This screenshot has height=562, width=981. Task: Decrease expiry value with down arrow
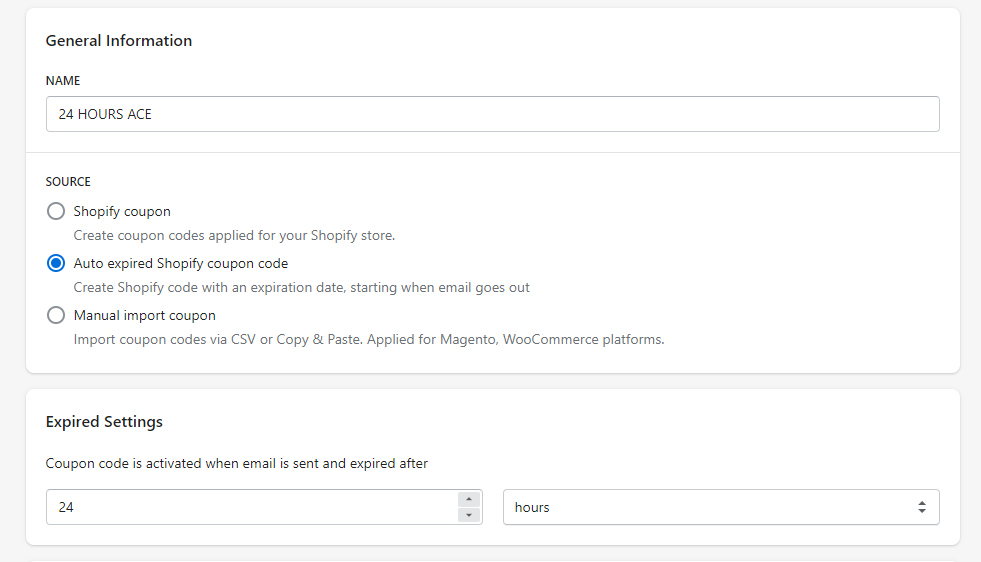click(469, 514)
